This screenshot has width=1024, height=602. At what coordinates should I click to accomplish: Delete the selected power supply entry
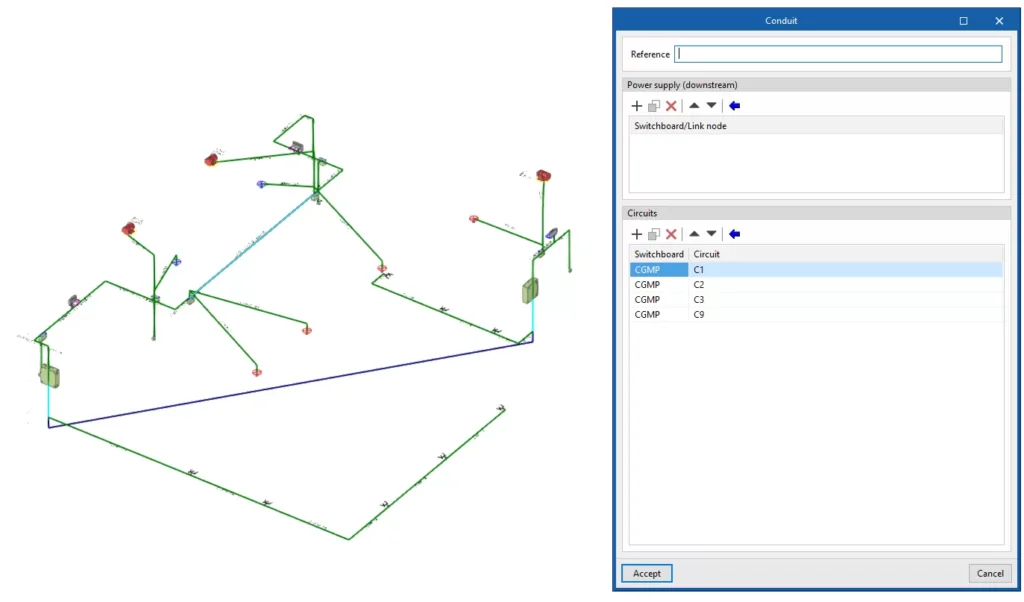click(671, 106)
